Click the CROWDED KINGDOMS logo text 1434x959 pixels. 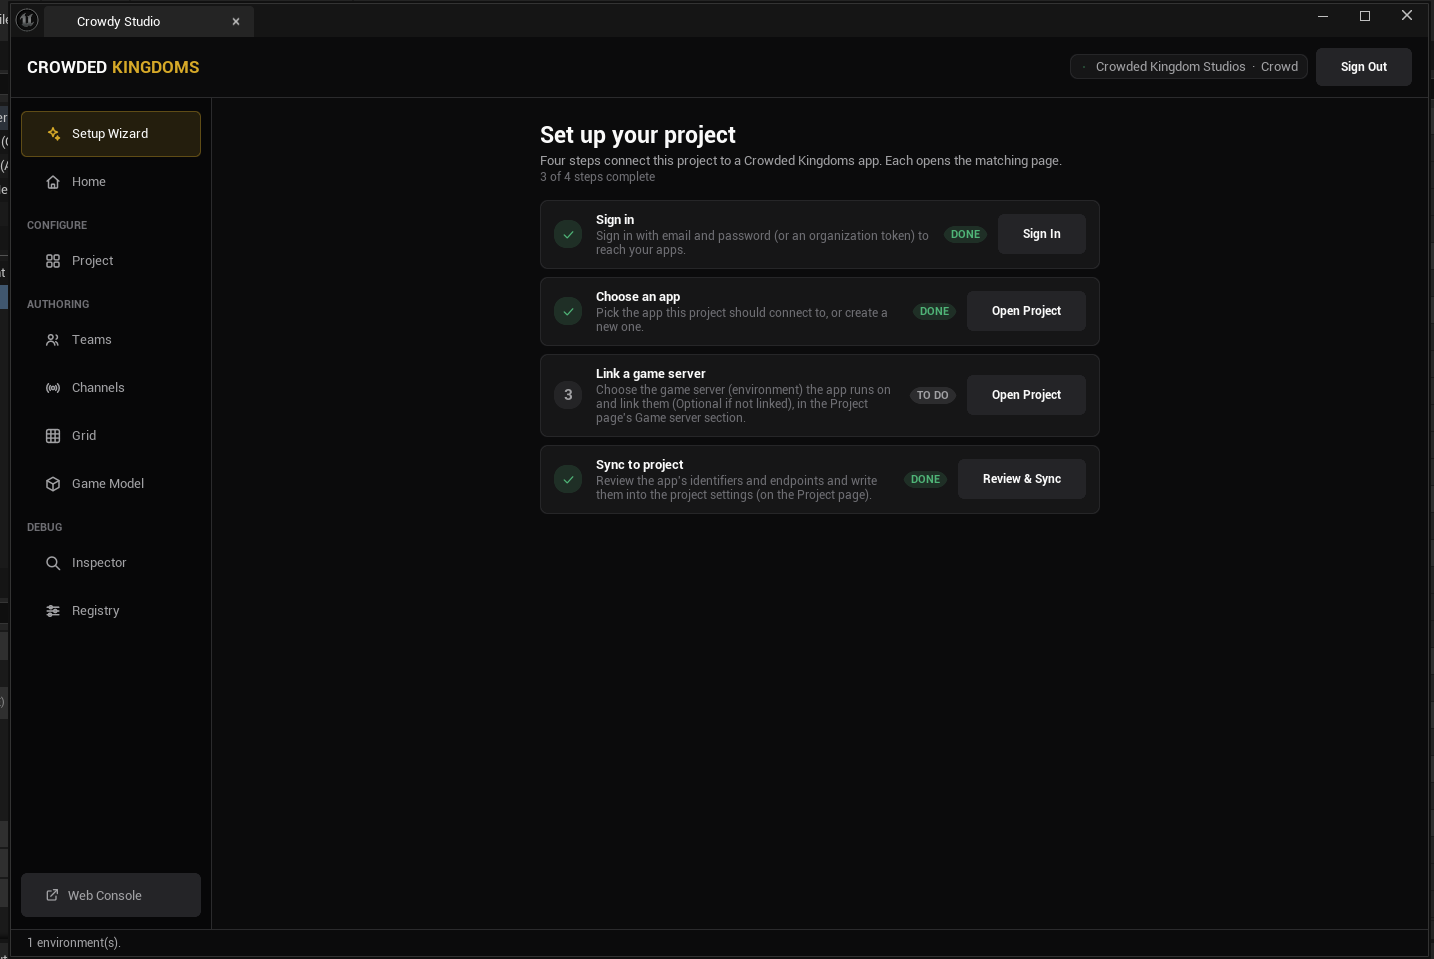pyautogui.click(x=113, y=67)
